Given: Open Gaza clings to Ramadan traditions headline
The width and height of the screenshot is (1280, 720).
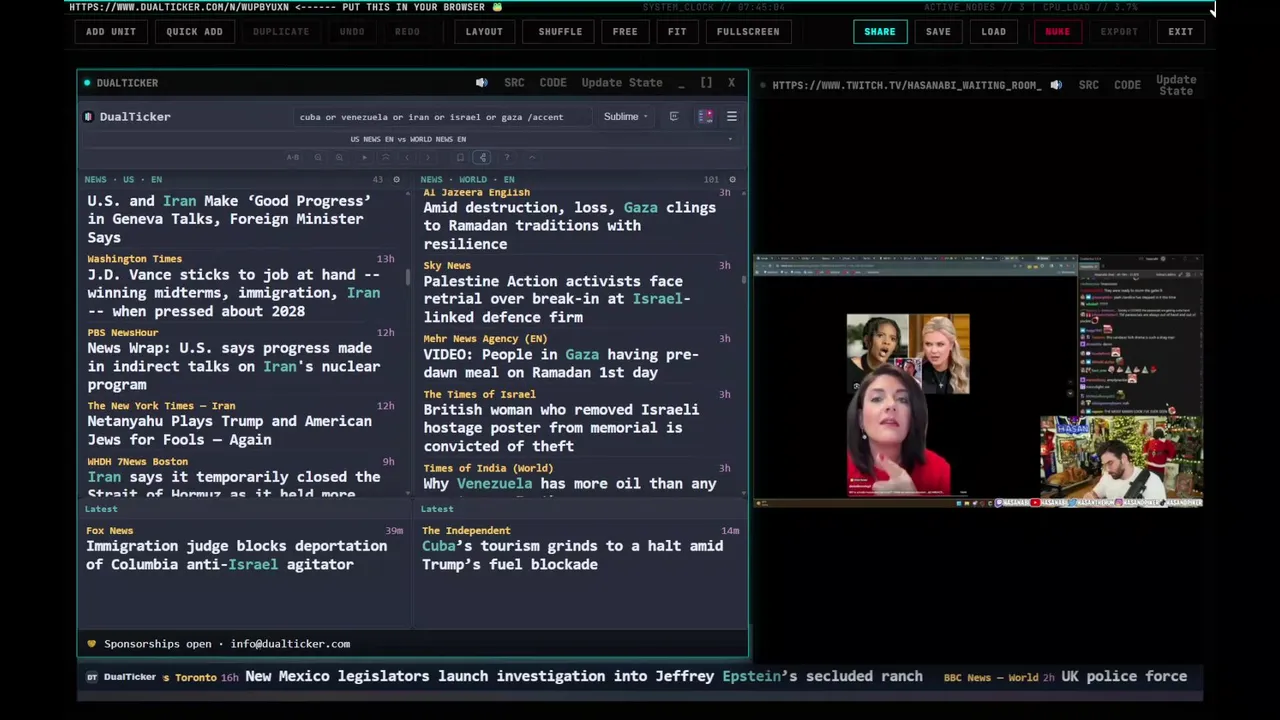Looking at the screenshot, I should coord(569,225).
